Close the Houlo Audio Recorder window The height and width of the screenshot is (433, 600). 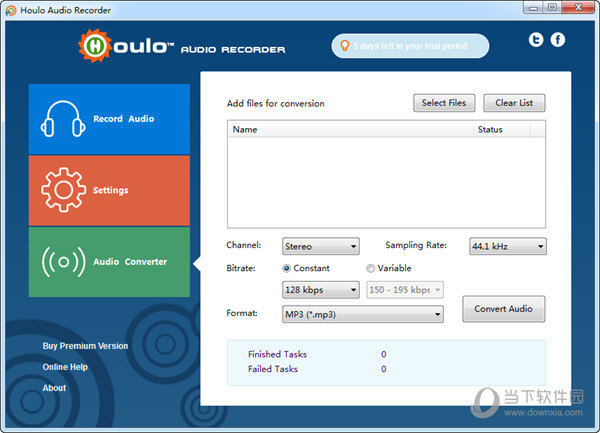tap(579, 7)
